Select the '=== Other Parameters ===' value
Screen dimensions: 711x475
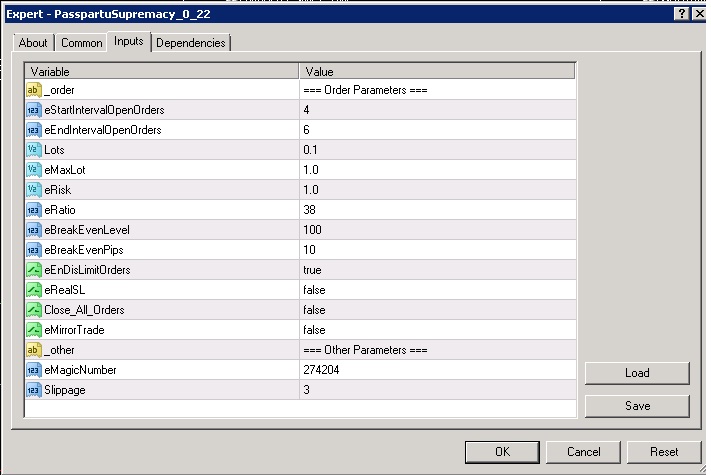[x=438, y=350]
